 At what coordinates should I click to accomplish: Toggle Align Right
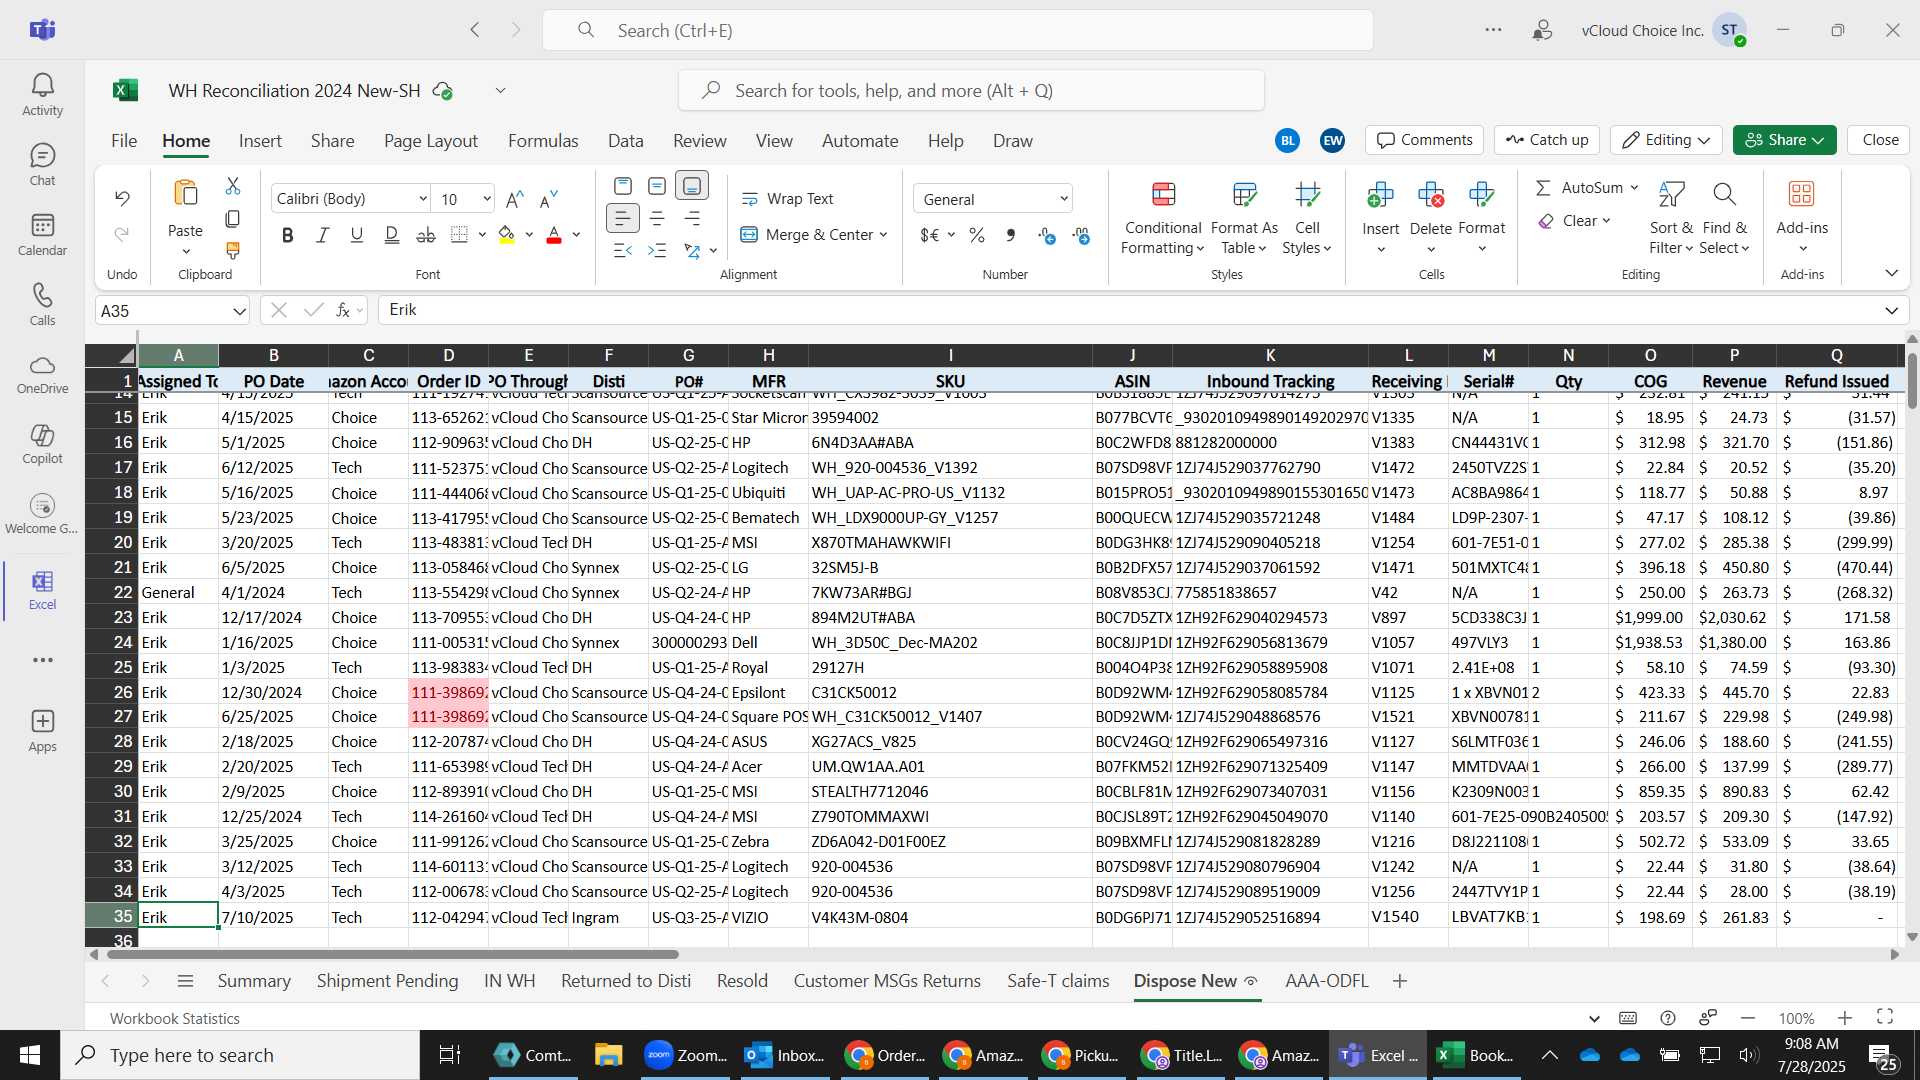(692, 218)
